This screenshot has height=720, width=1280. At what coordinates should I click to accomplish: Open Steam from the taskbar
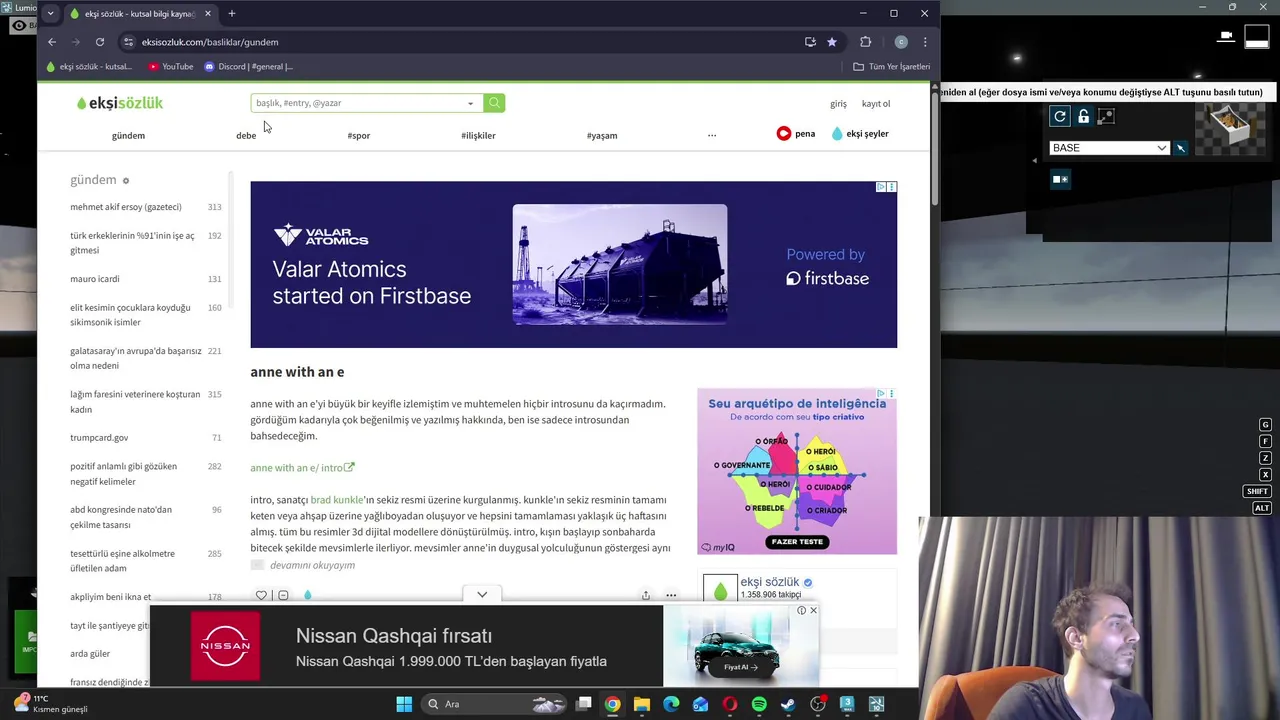pyautogui.click(x=788, y=704)
